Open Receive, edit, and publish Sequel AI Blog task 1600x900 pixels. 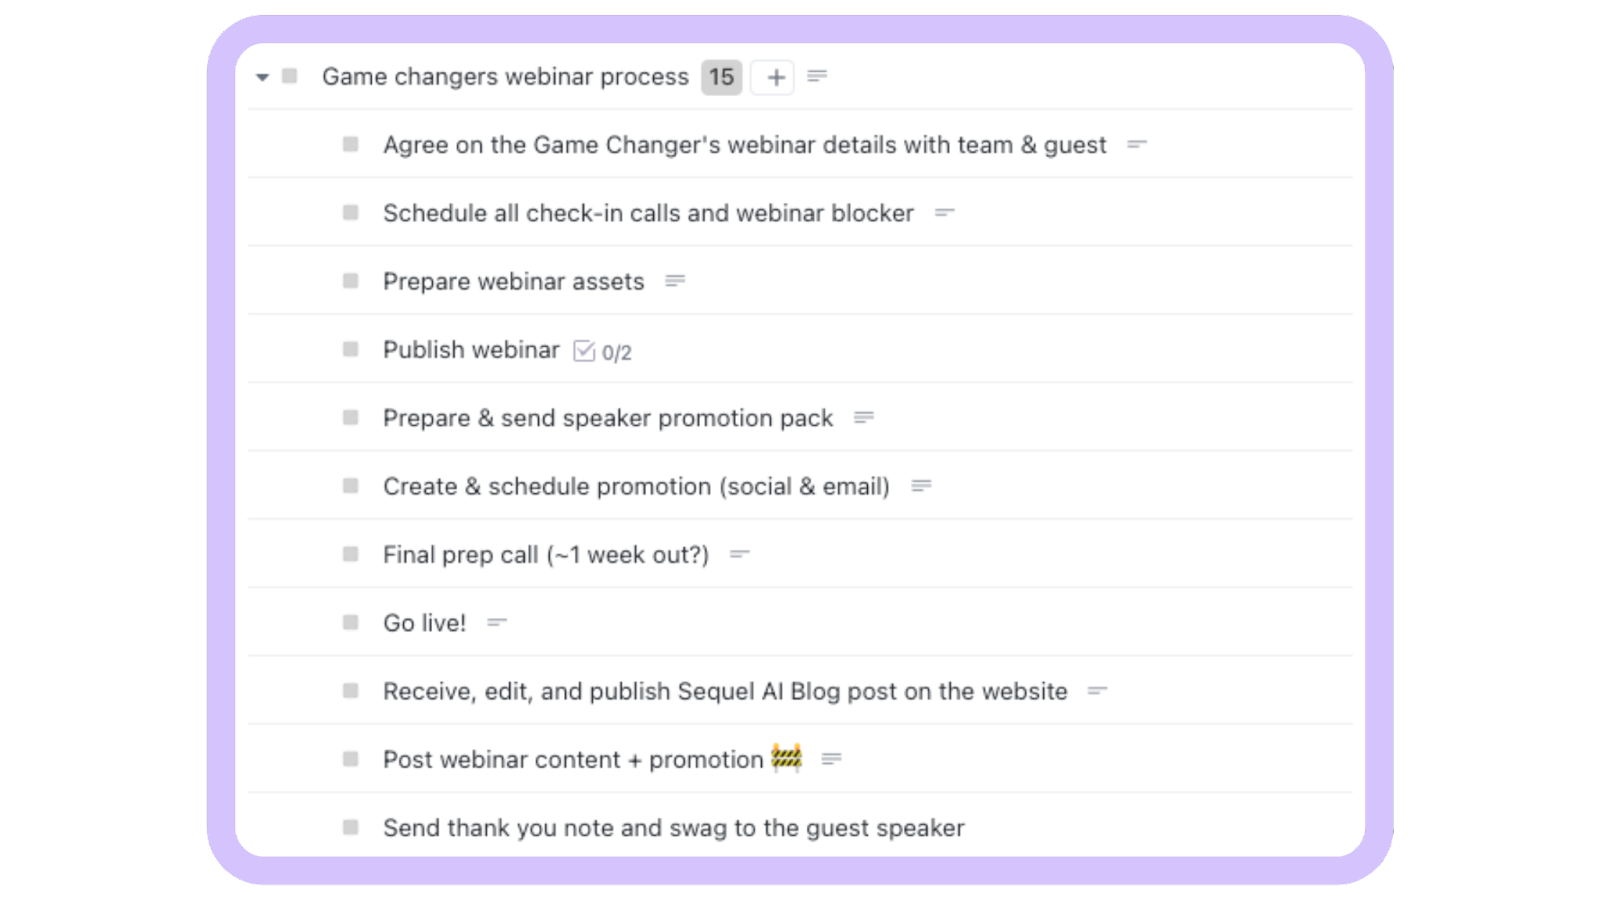click(x=725, y=691)
